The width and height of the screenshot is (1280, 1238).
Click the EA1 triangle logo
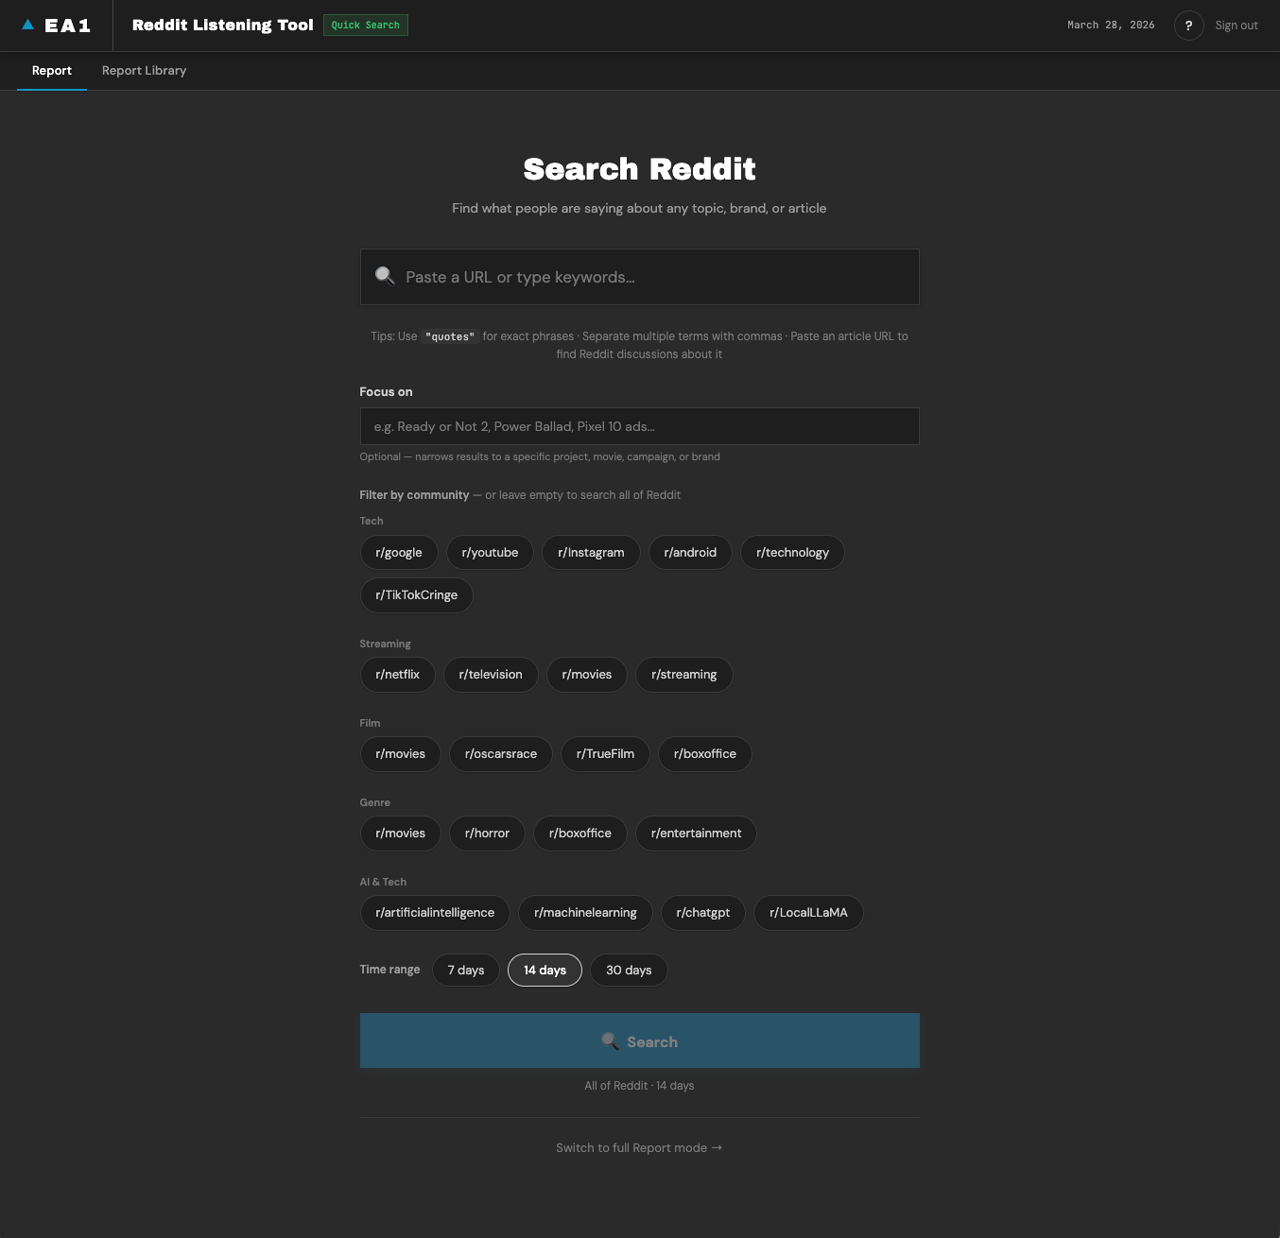(28, 25)
